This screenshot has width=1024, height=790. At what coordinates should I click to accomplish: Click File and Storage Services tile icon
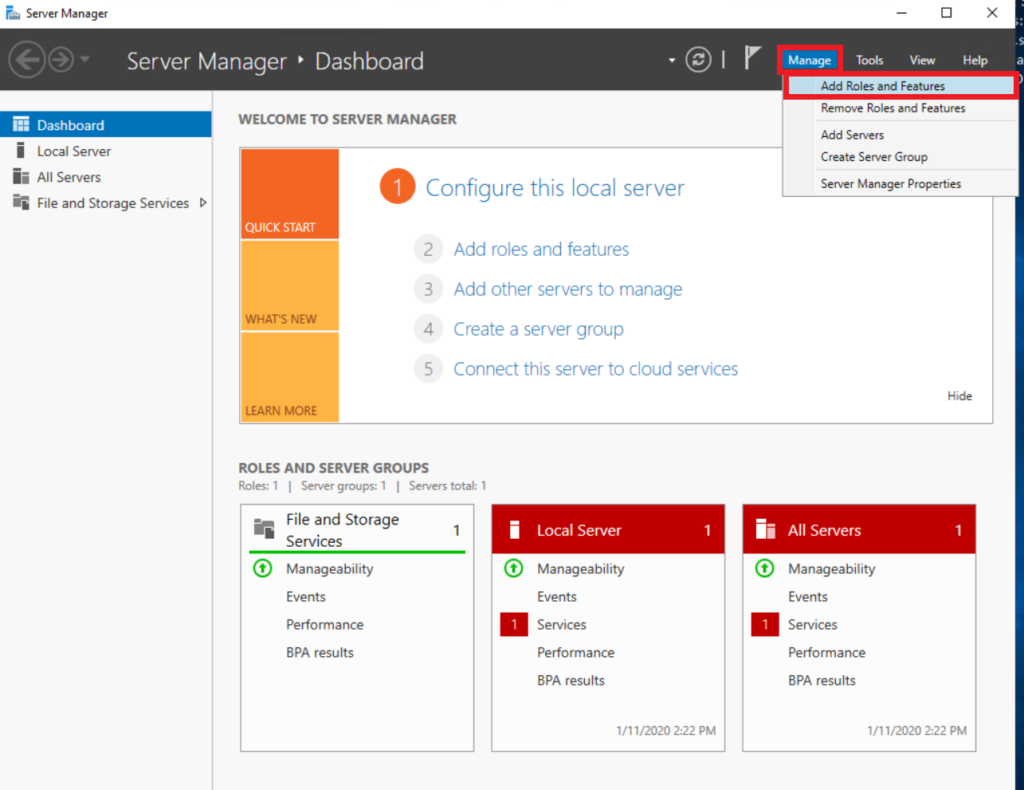pos(264,528)
